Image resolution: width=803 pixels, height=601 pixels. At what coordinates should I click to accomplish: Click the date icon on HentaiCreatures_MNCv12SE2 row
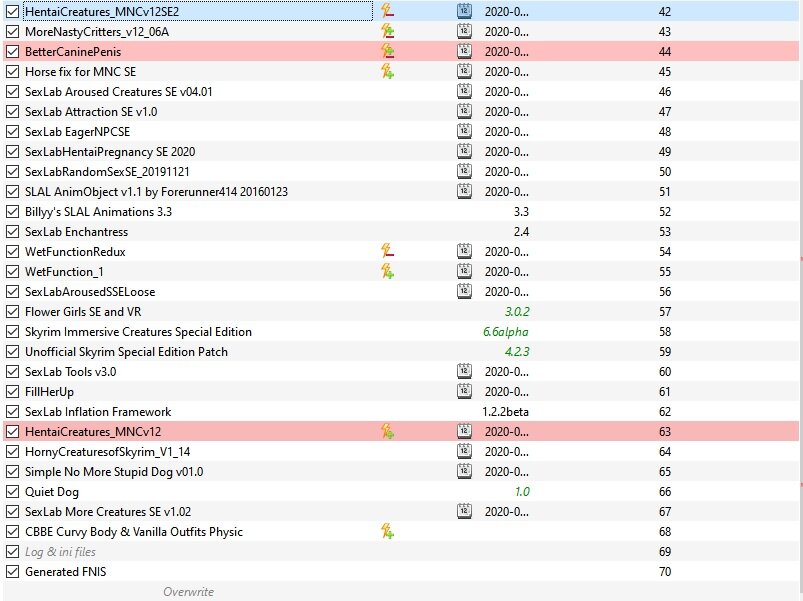click(464, 11)
